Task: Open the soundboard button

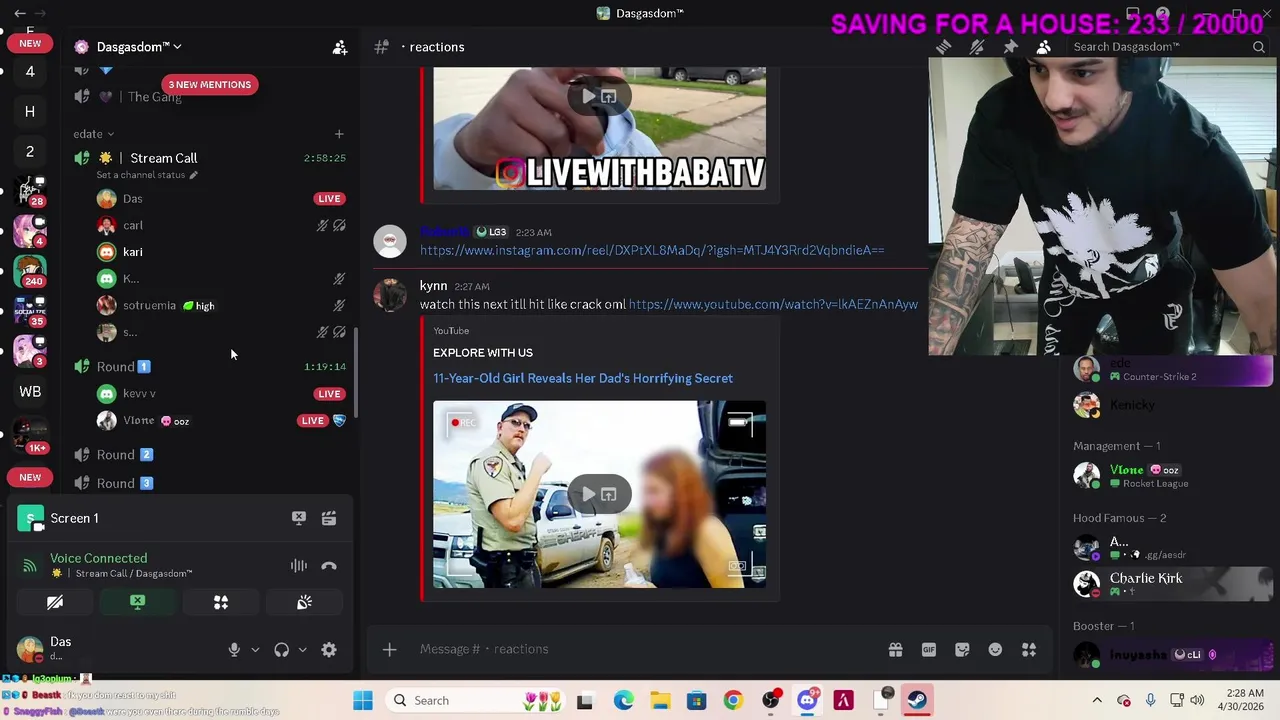Action: [x=304, y=602]
